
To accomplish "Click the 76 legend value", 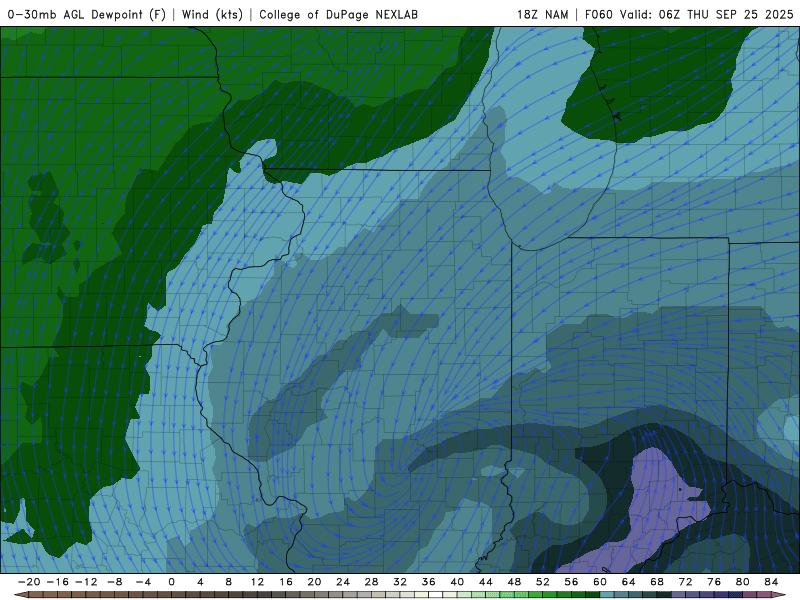I will point(714,582).
